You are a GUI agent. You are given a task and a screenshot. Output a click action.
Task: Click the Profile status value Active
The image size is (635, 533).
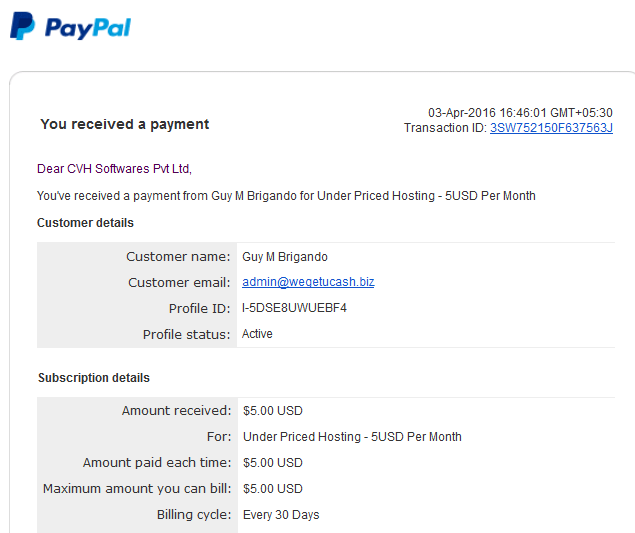[x=257, y=334]
